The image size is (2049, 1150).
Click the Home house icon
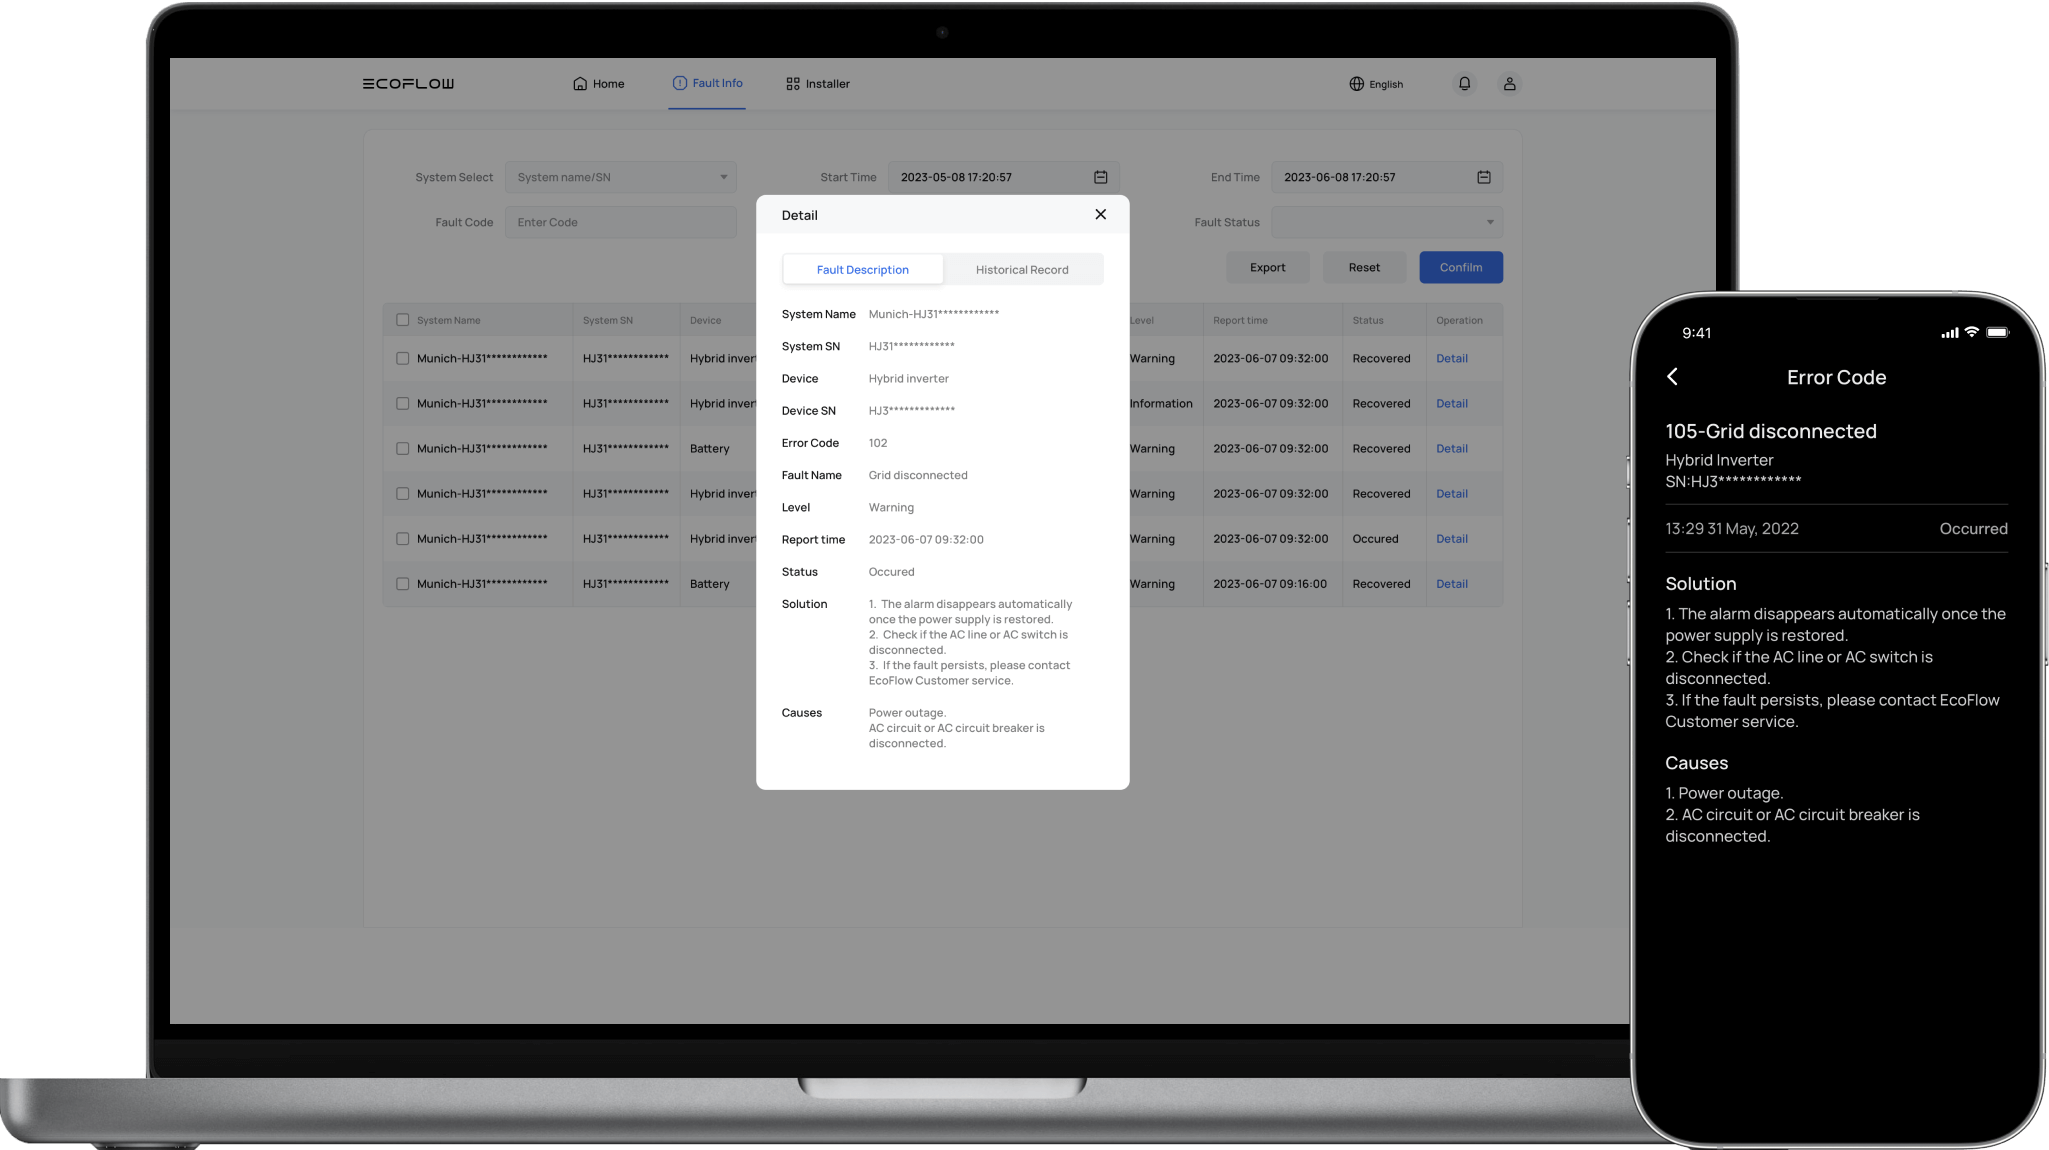(580, 84)
